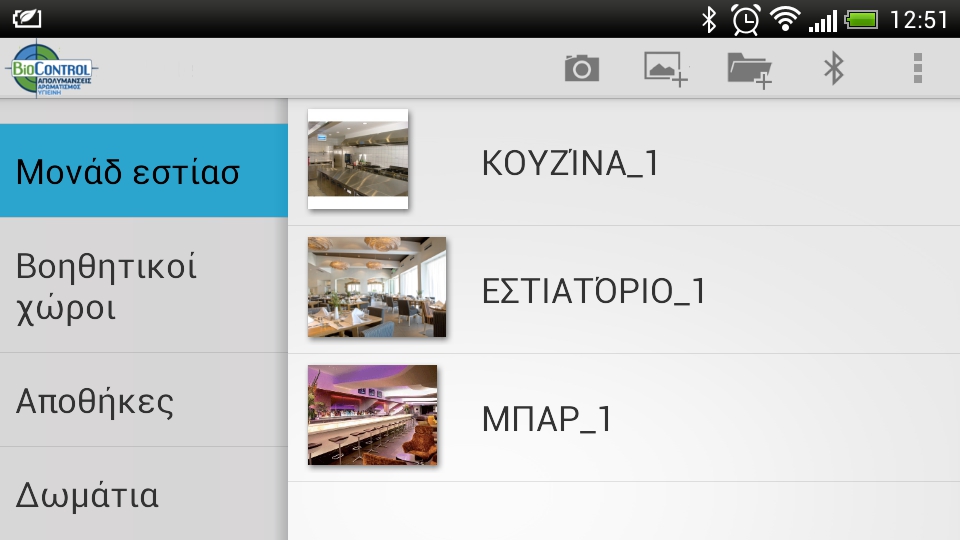Open the Δωμάτια category
960x540 pixels.
click(144, 494)
